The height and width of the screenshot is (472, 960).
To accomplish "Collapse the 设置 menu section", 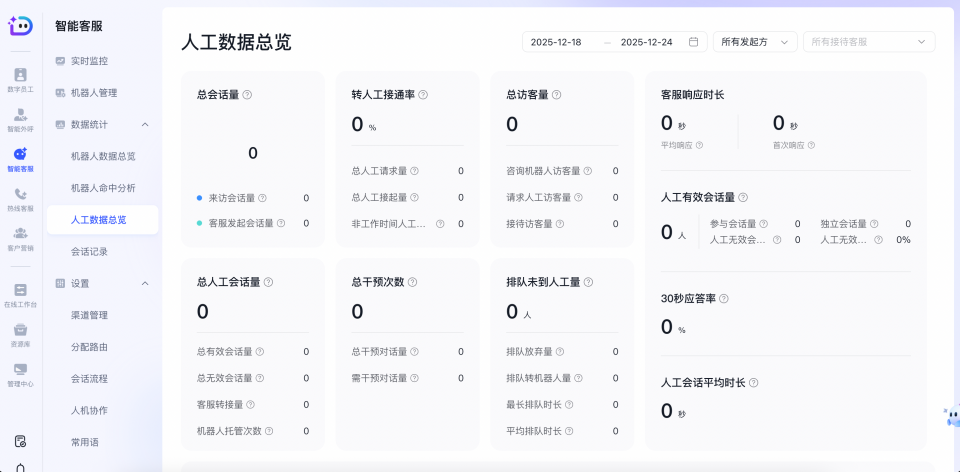I will click(x=145, y=283).
